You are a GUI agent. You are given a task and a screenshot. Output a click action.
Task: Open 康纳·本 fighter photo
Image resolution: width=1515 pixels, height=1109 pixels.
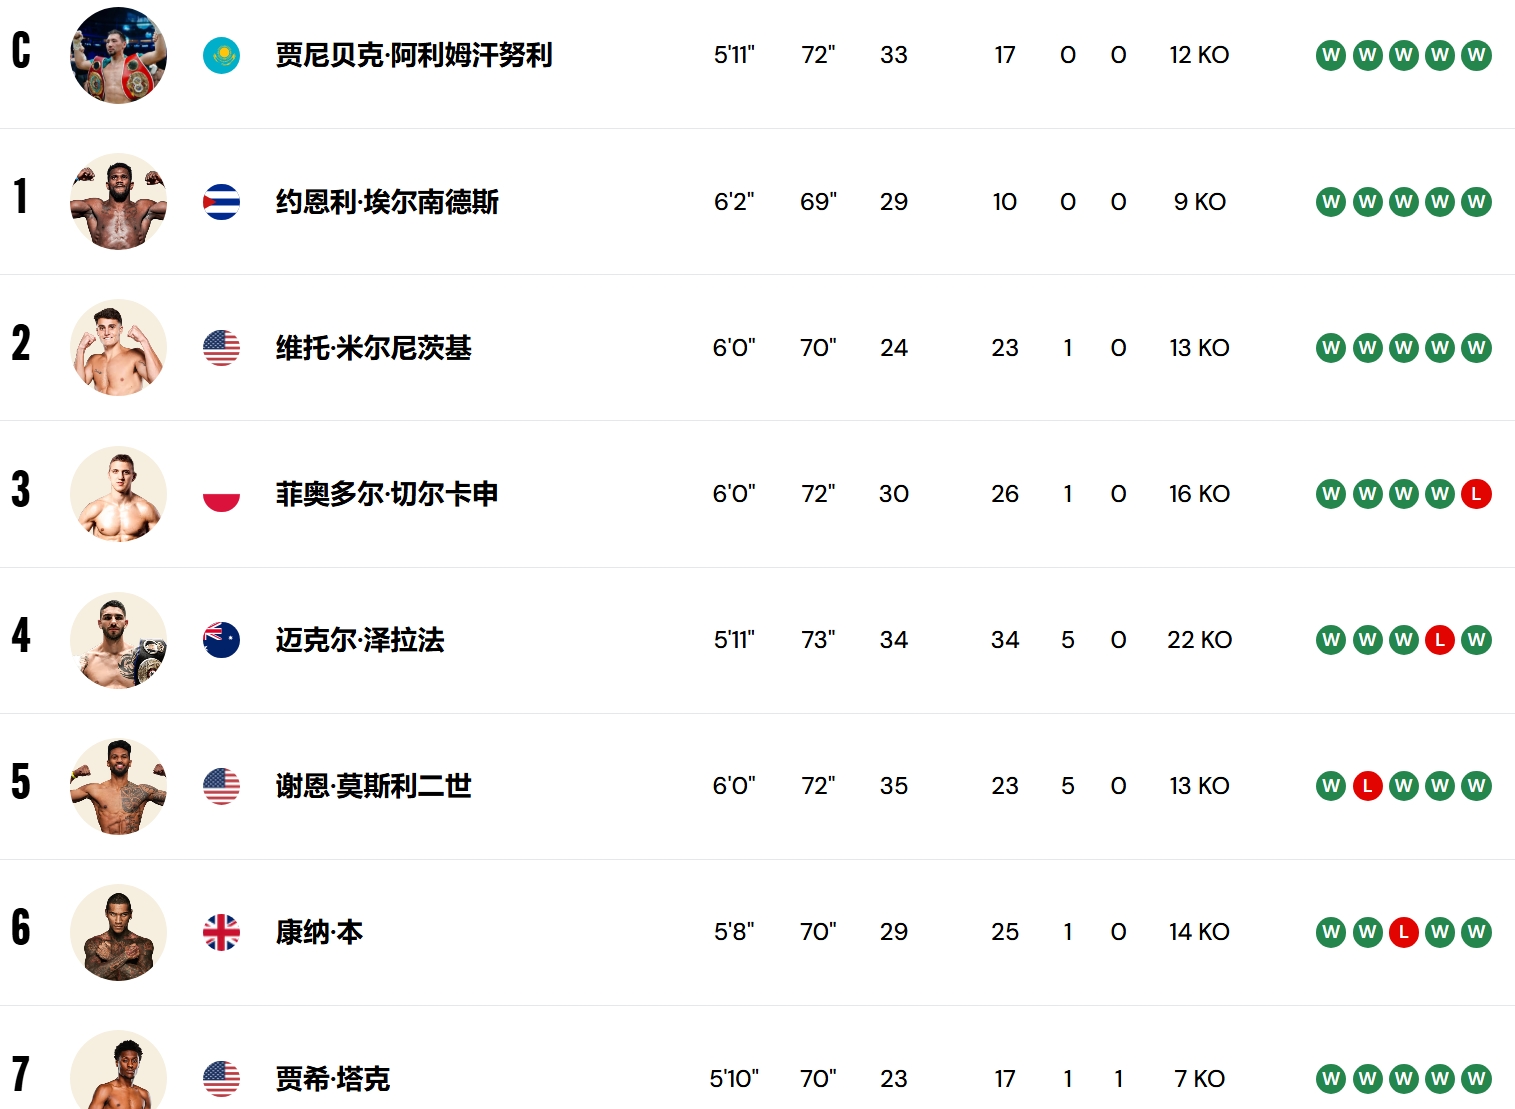[x=118, y=932]
